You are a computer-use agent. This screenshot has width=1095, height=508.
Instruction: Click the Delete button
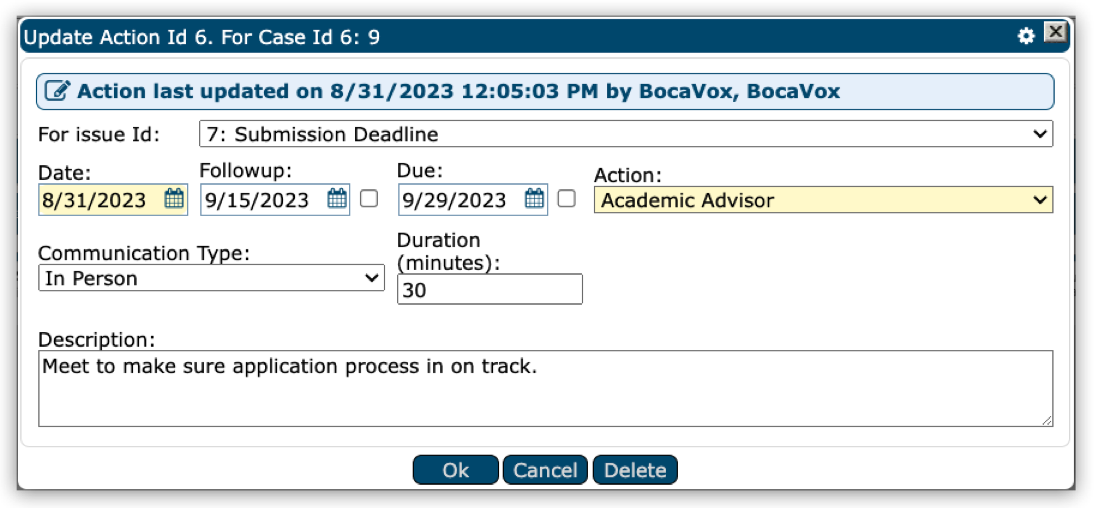[635, 470]
